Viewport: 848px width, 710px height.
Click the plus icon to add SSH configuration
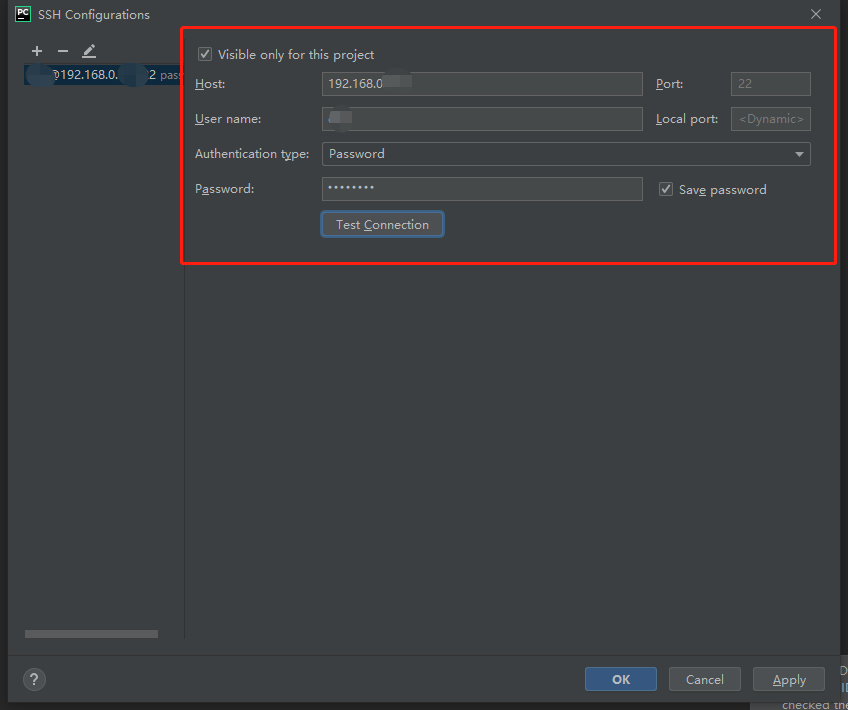pyautogui.click(x=37, y=51)
